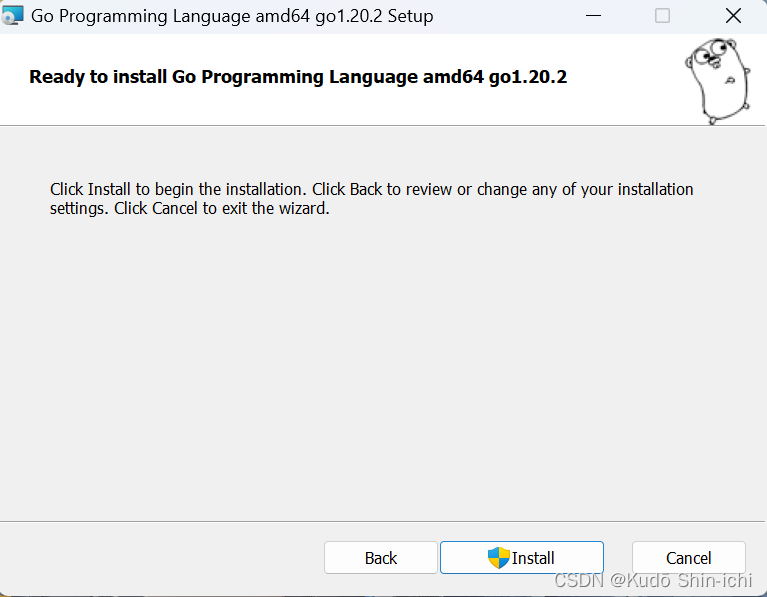The image size is (767, 597).
Task: Cancel the Go installation wizard
Action: click(x=688, y=558)
